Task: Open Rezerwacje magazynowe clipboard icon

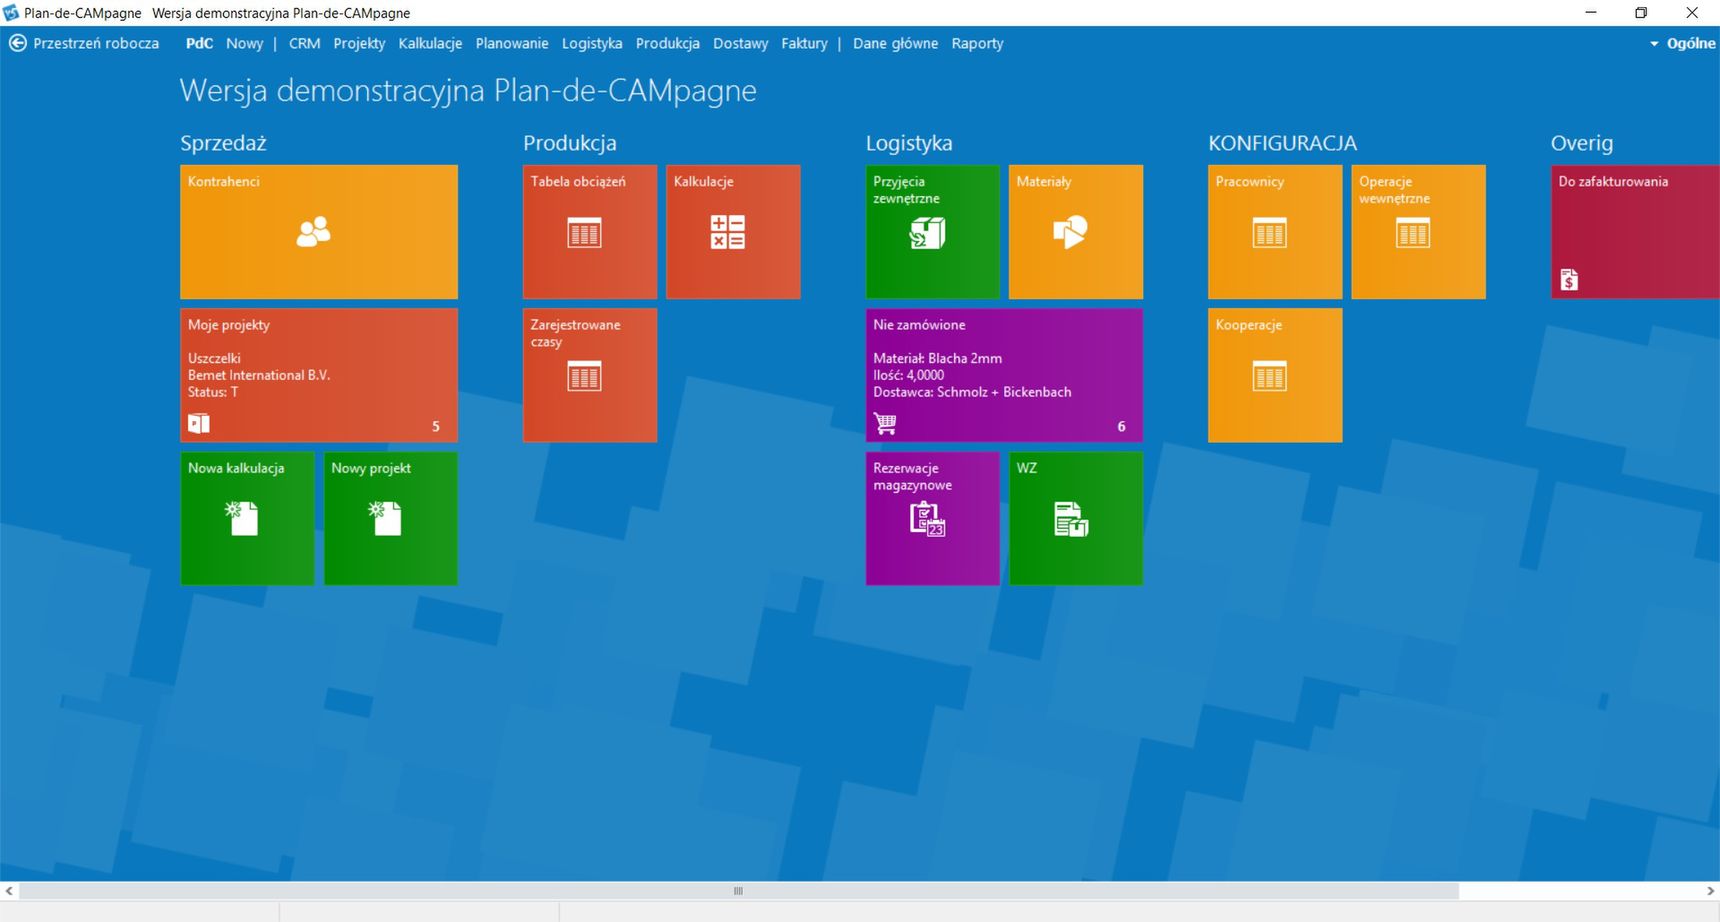Action: pos(927,520)
